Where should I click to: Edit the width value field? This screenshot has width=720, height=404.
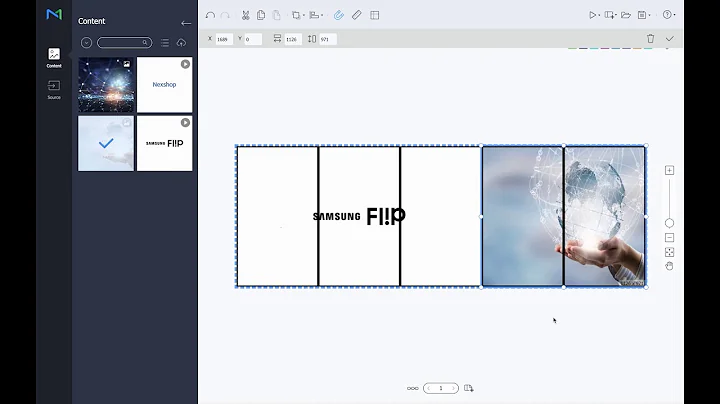coord(293,39)
